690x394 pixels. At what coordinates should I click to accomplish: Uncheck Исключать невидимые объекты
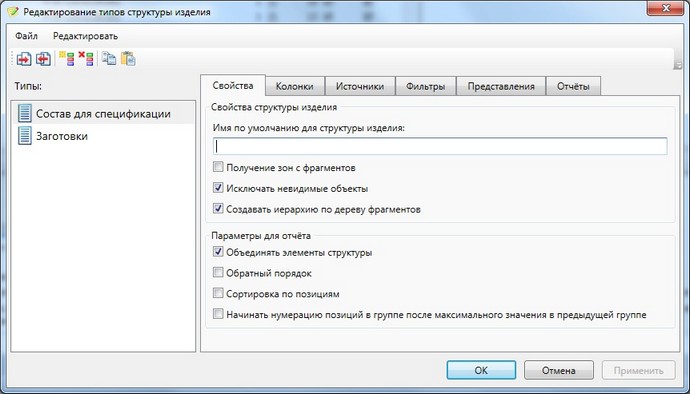tap(218, 188)
